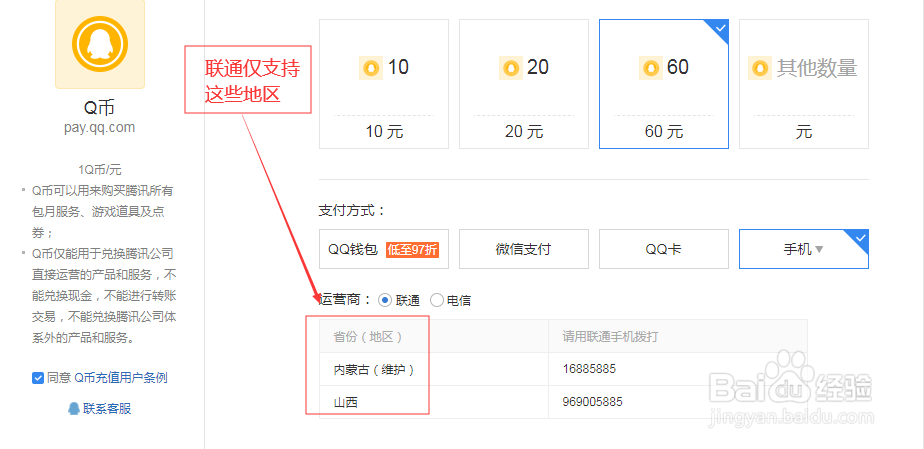
Task: Click the 请用联通手机拨打 column header
Action: pyautogui.click(x=678, y=336)
